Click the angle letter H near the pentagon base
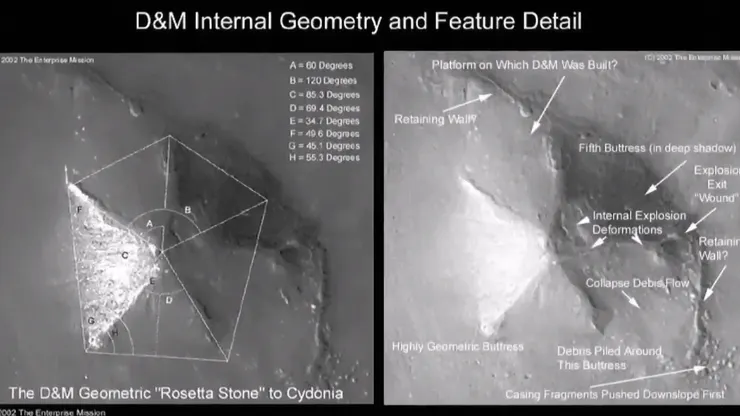The width and height of the screenshot is (740, 416). [x=115, y=333]
